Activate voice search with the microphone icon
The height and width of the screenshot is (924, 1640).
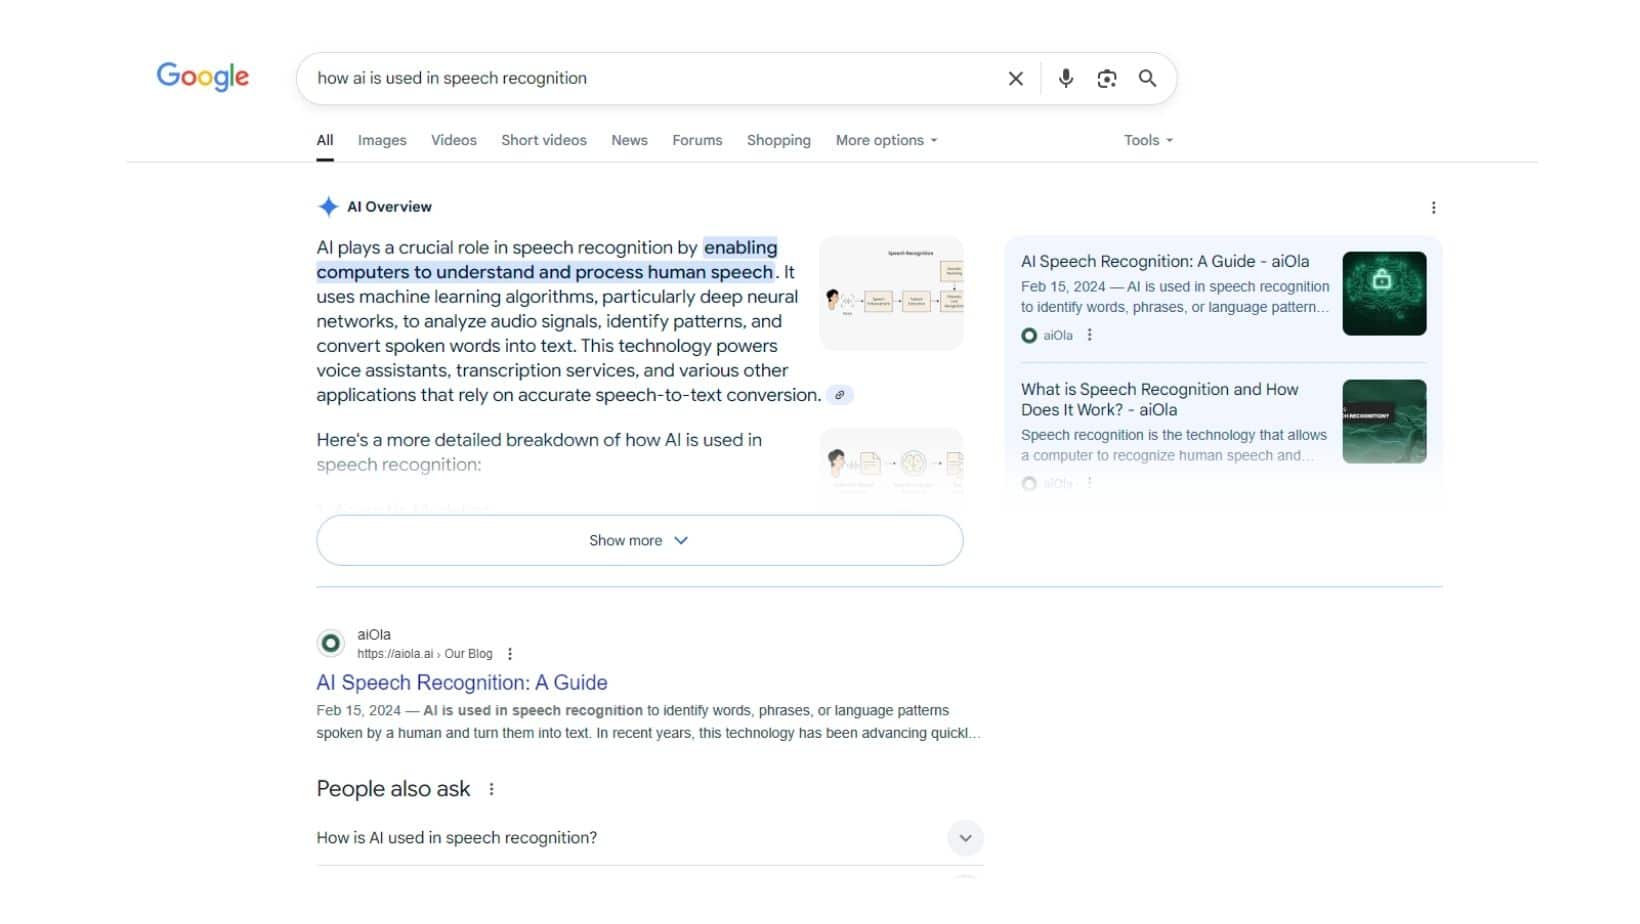pyautogui.click(x=1064, y=78)
